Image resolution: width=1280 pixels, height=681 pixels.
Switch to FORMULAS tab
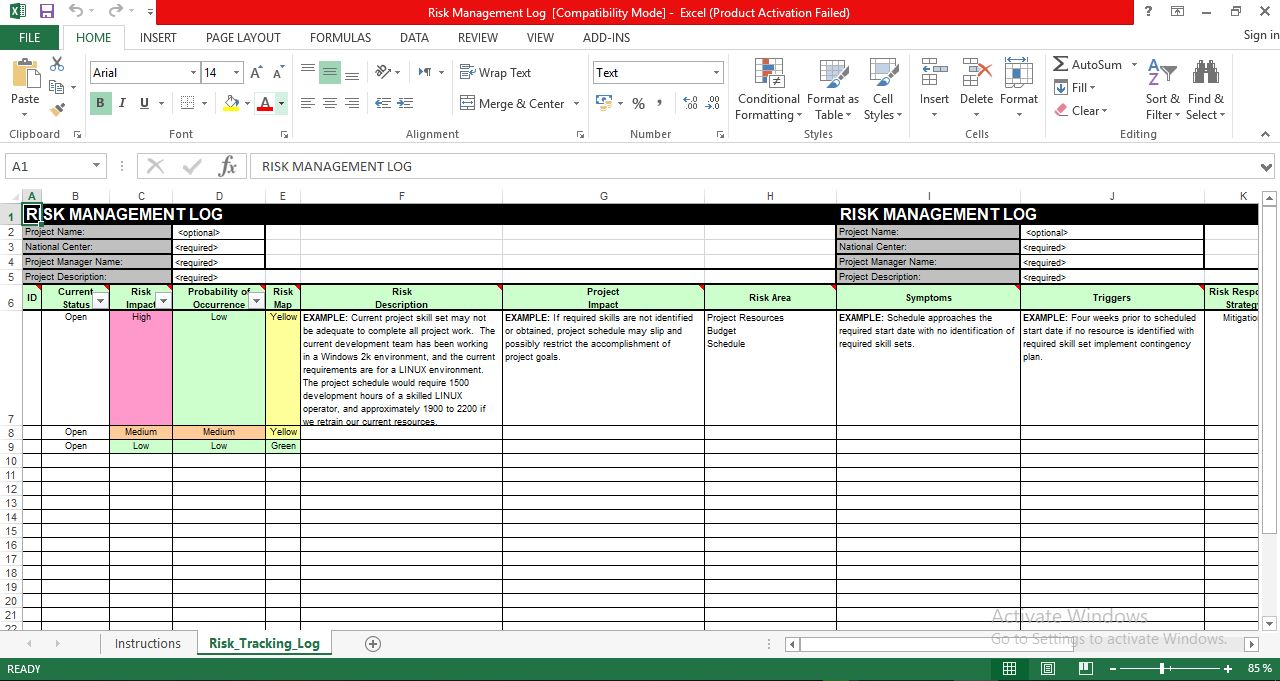click(x=340, y=37)
